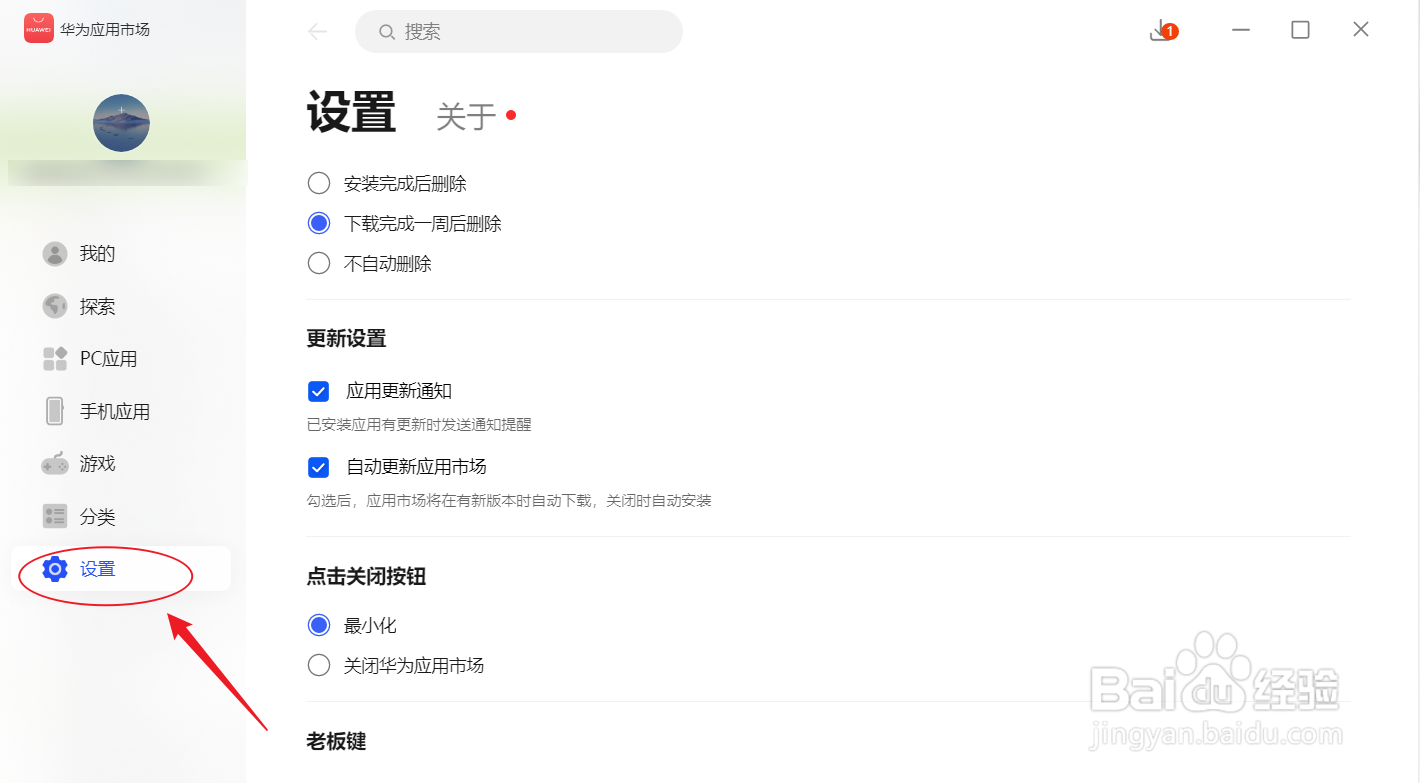Viewport: 1420px width, 783px height.
Task: Open the downloads manager icon
Action: click(1162, 31)
